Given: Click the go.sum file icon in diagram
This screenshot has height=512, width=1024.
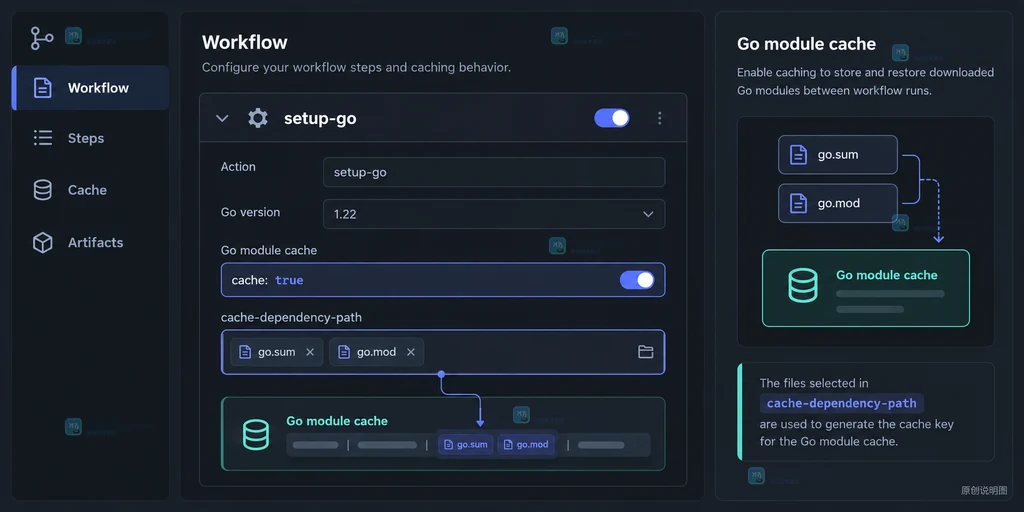Looking at the screenshot, I should 798,155.
